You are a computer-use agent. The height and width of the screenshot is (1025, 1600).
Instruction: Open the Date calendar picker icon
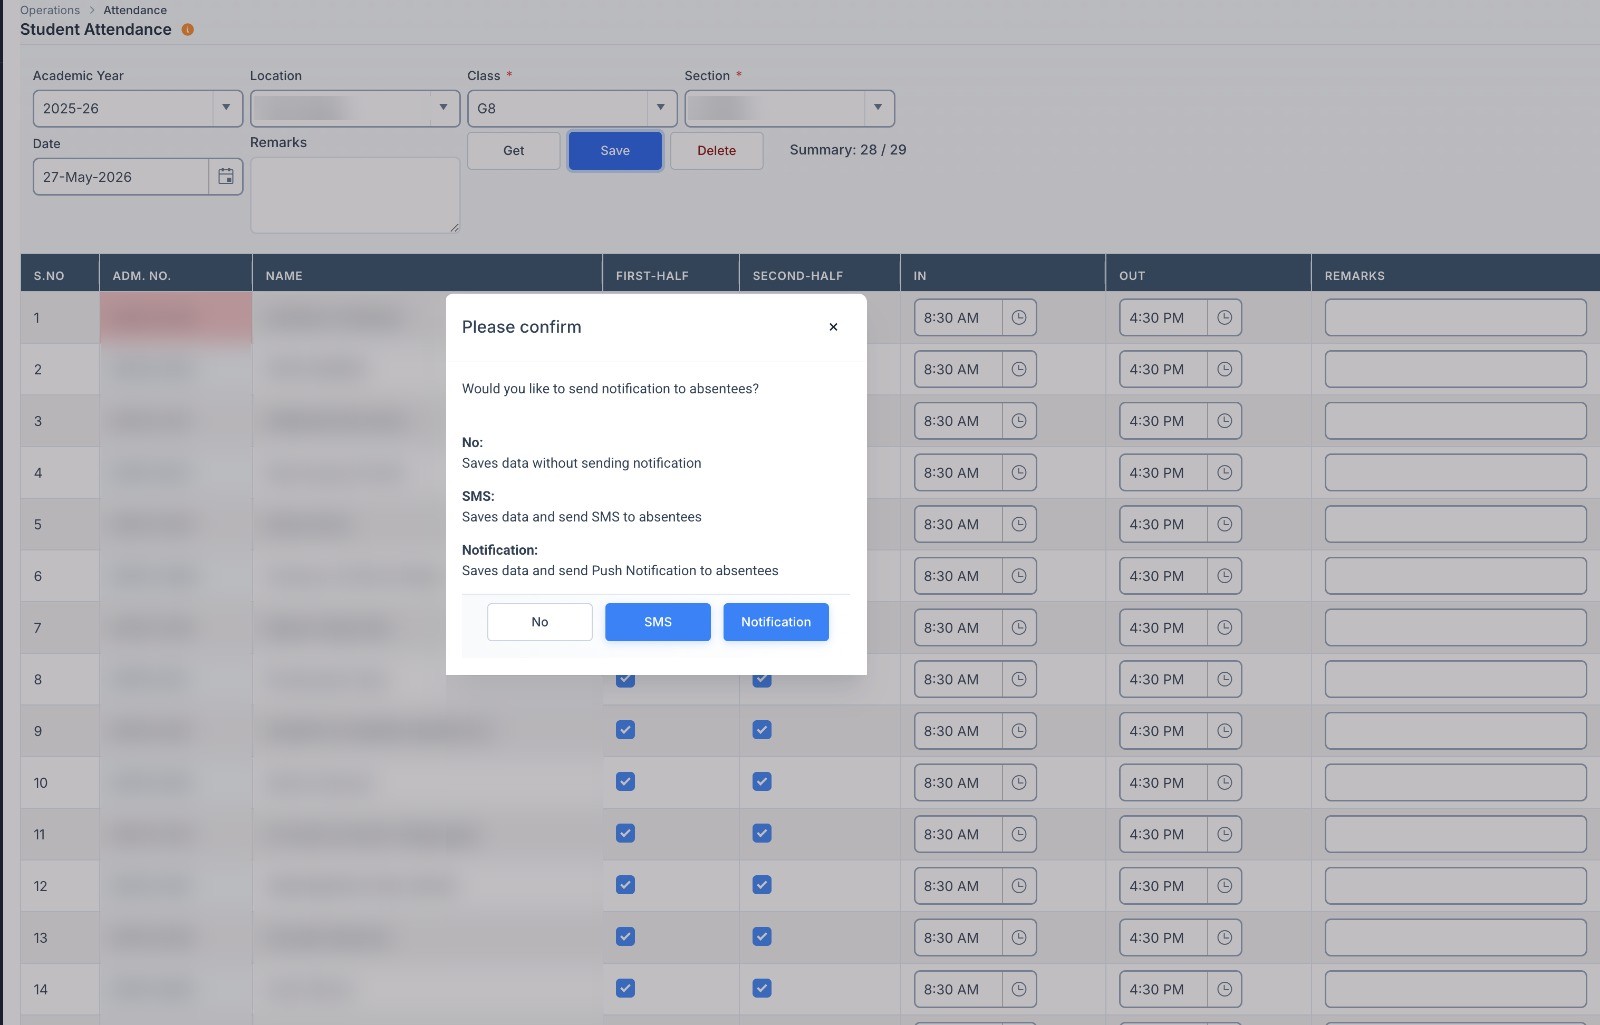[x=226, y=177]
